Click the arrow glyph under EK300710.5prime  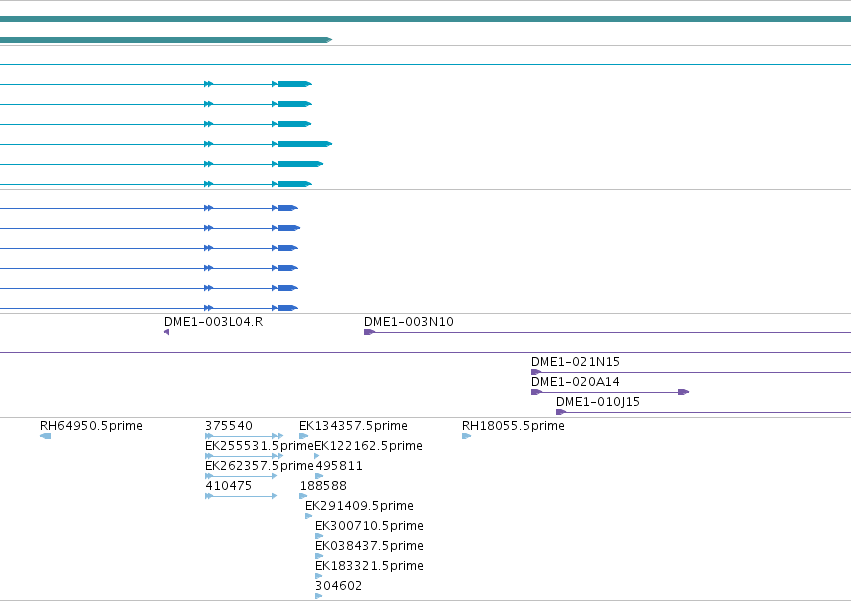319,536
